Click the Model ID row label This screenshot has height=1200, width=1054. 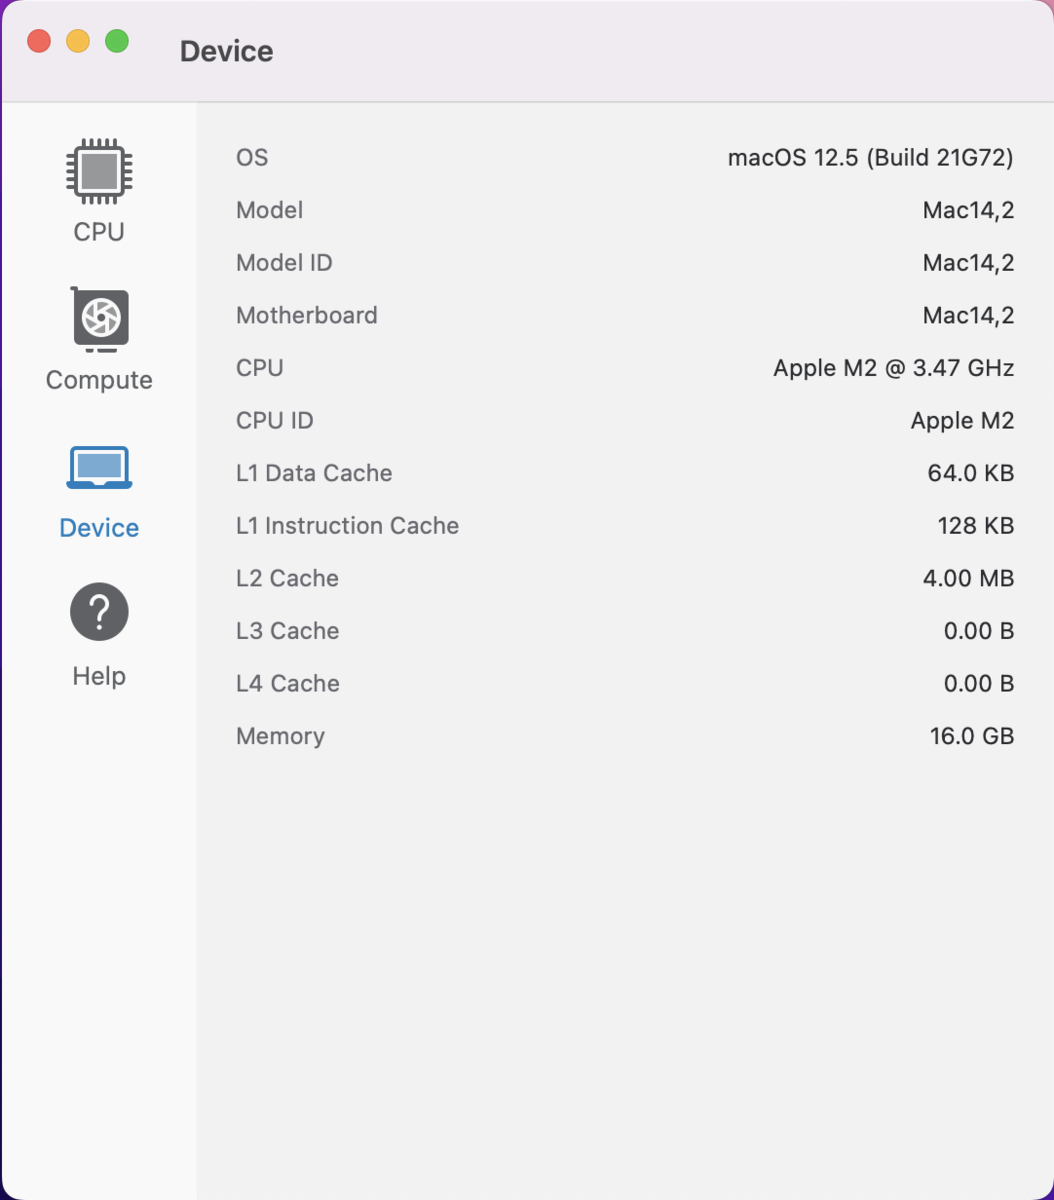coord(284,263)
